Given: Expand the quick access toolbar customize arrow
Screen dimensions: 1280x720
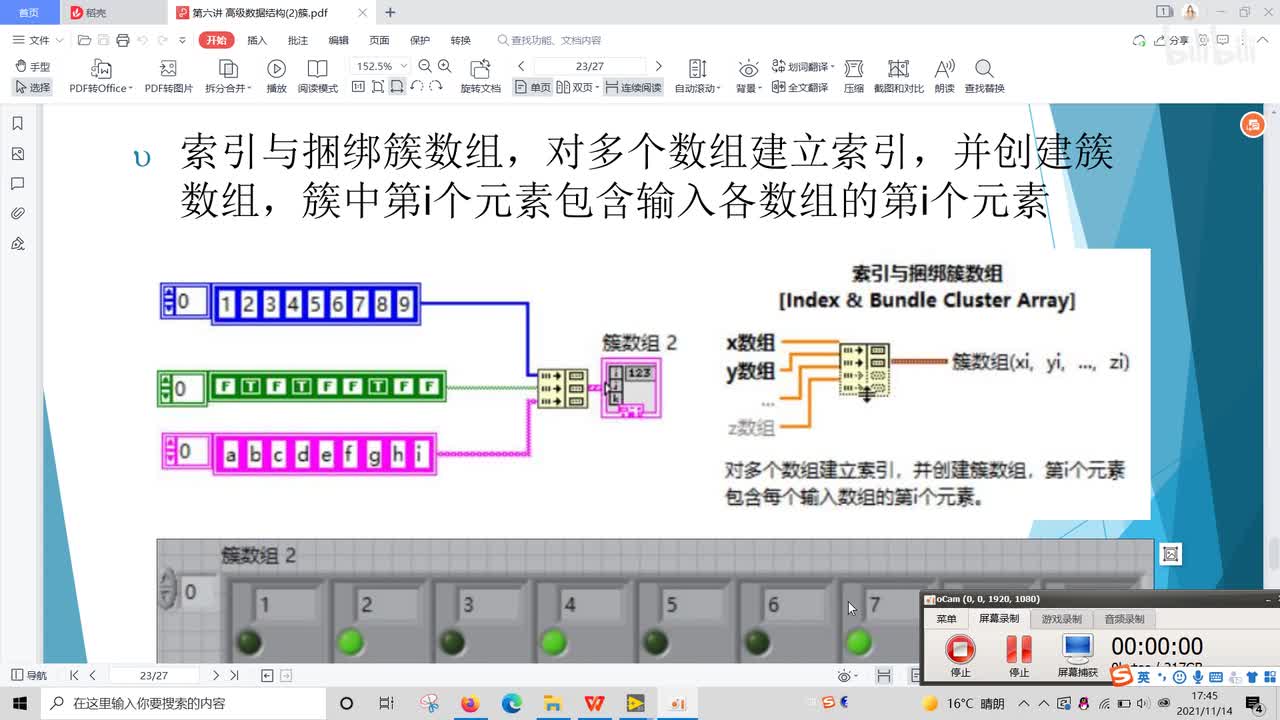Looking at the screenshot, I should (182, 40).
